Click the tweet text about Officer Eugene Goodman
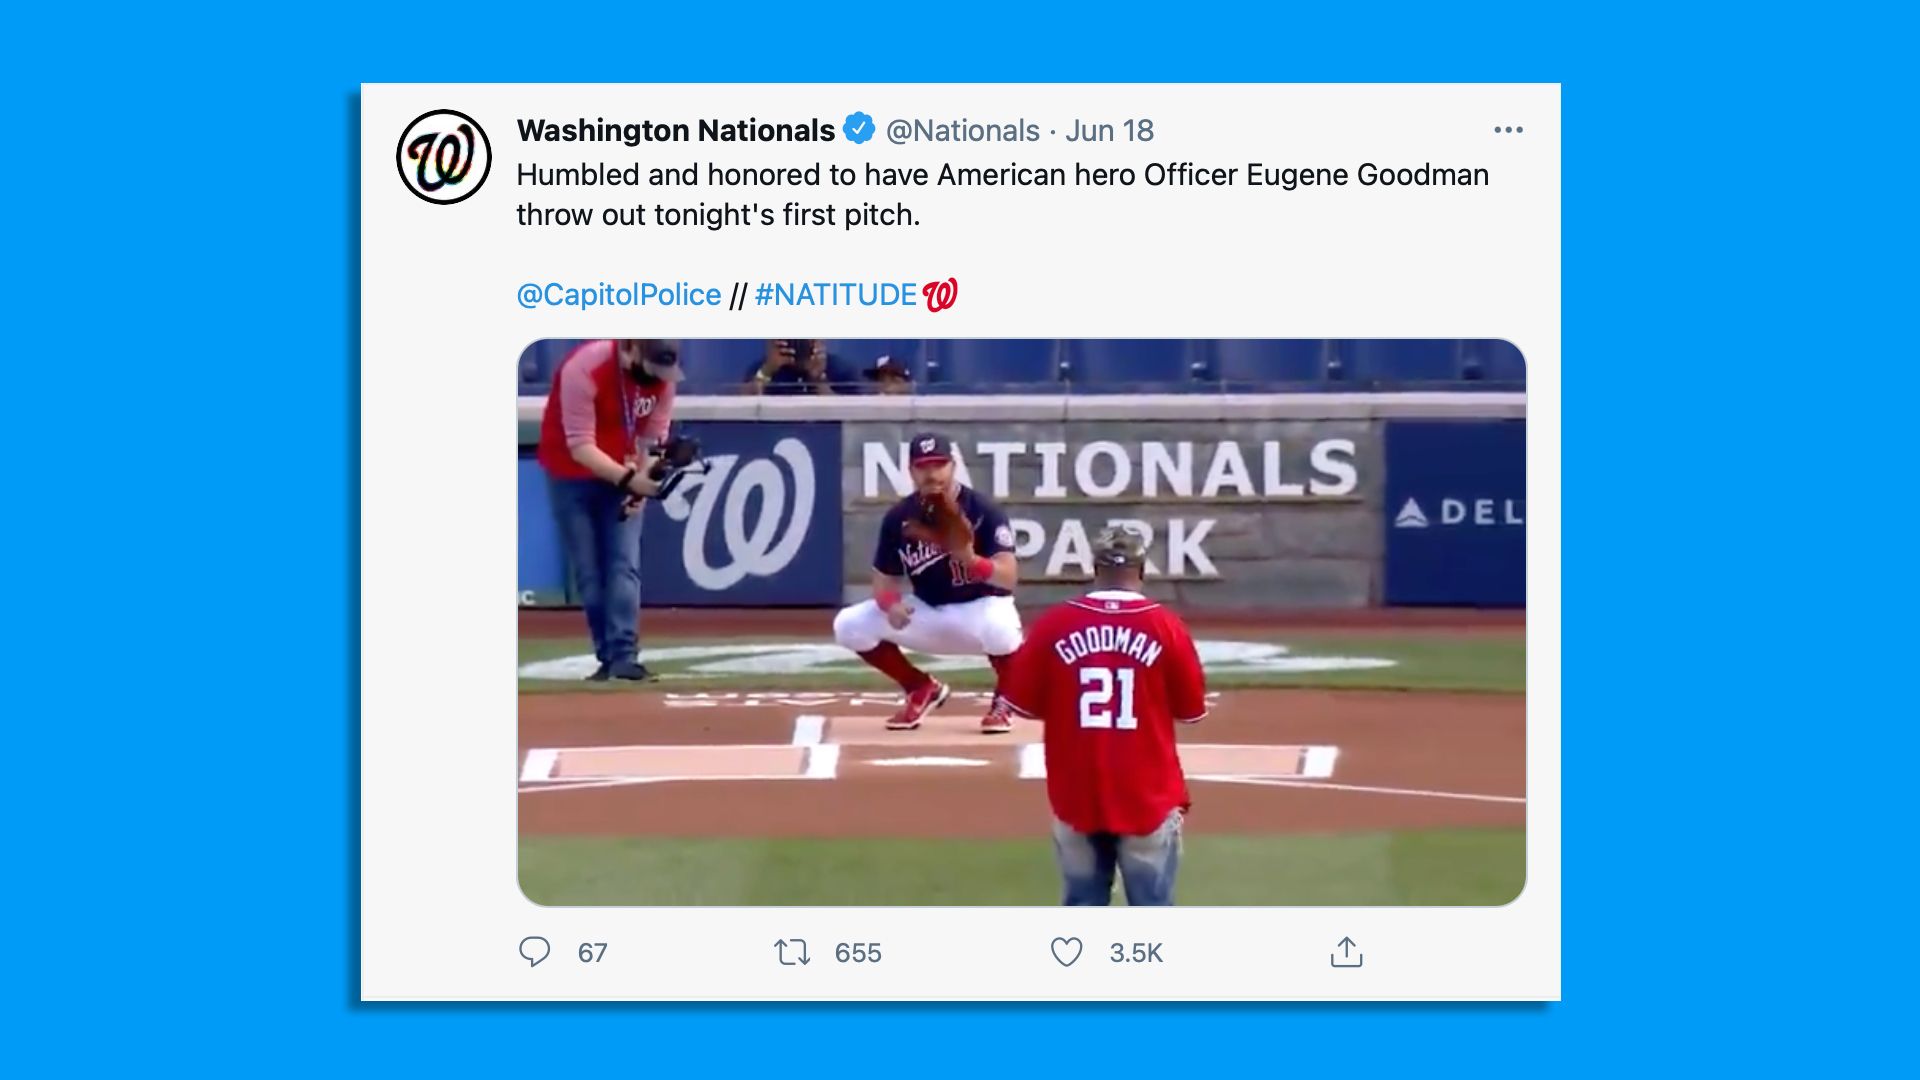This screenshot has height=1080, width=1920. click(1000, 193)
